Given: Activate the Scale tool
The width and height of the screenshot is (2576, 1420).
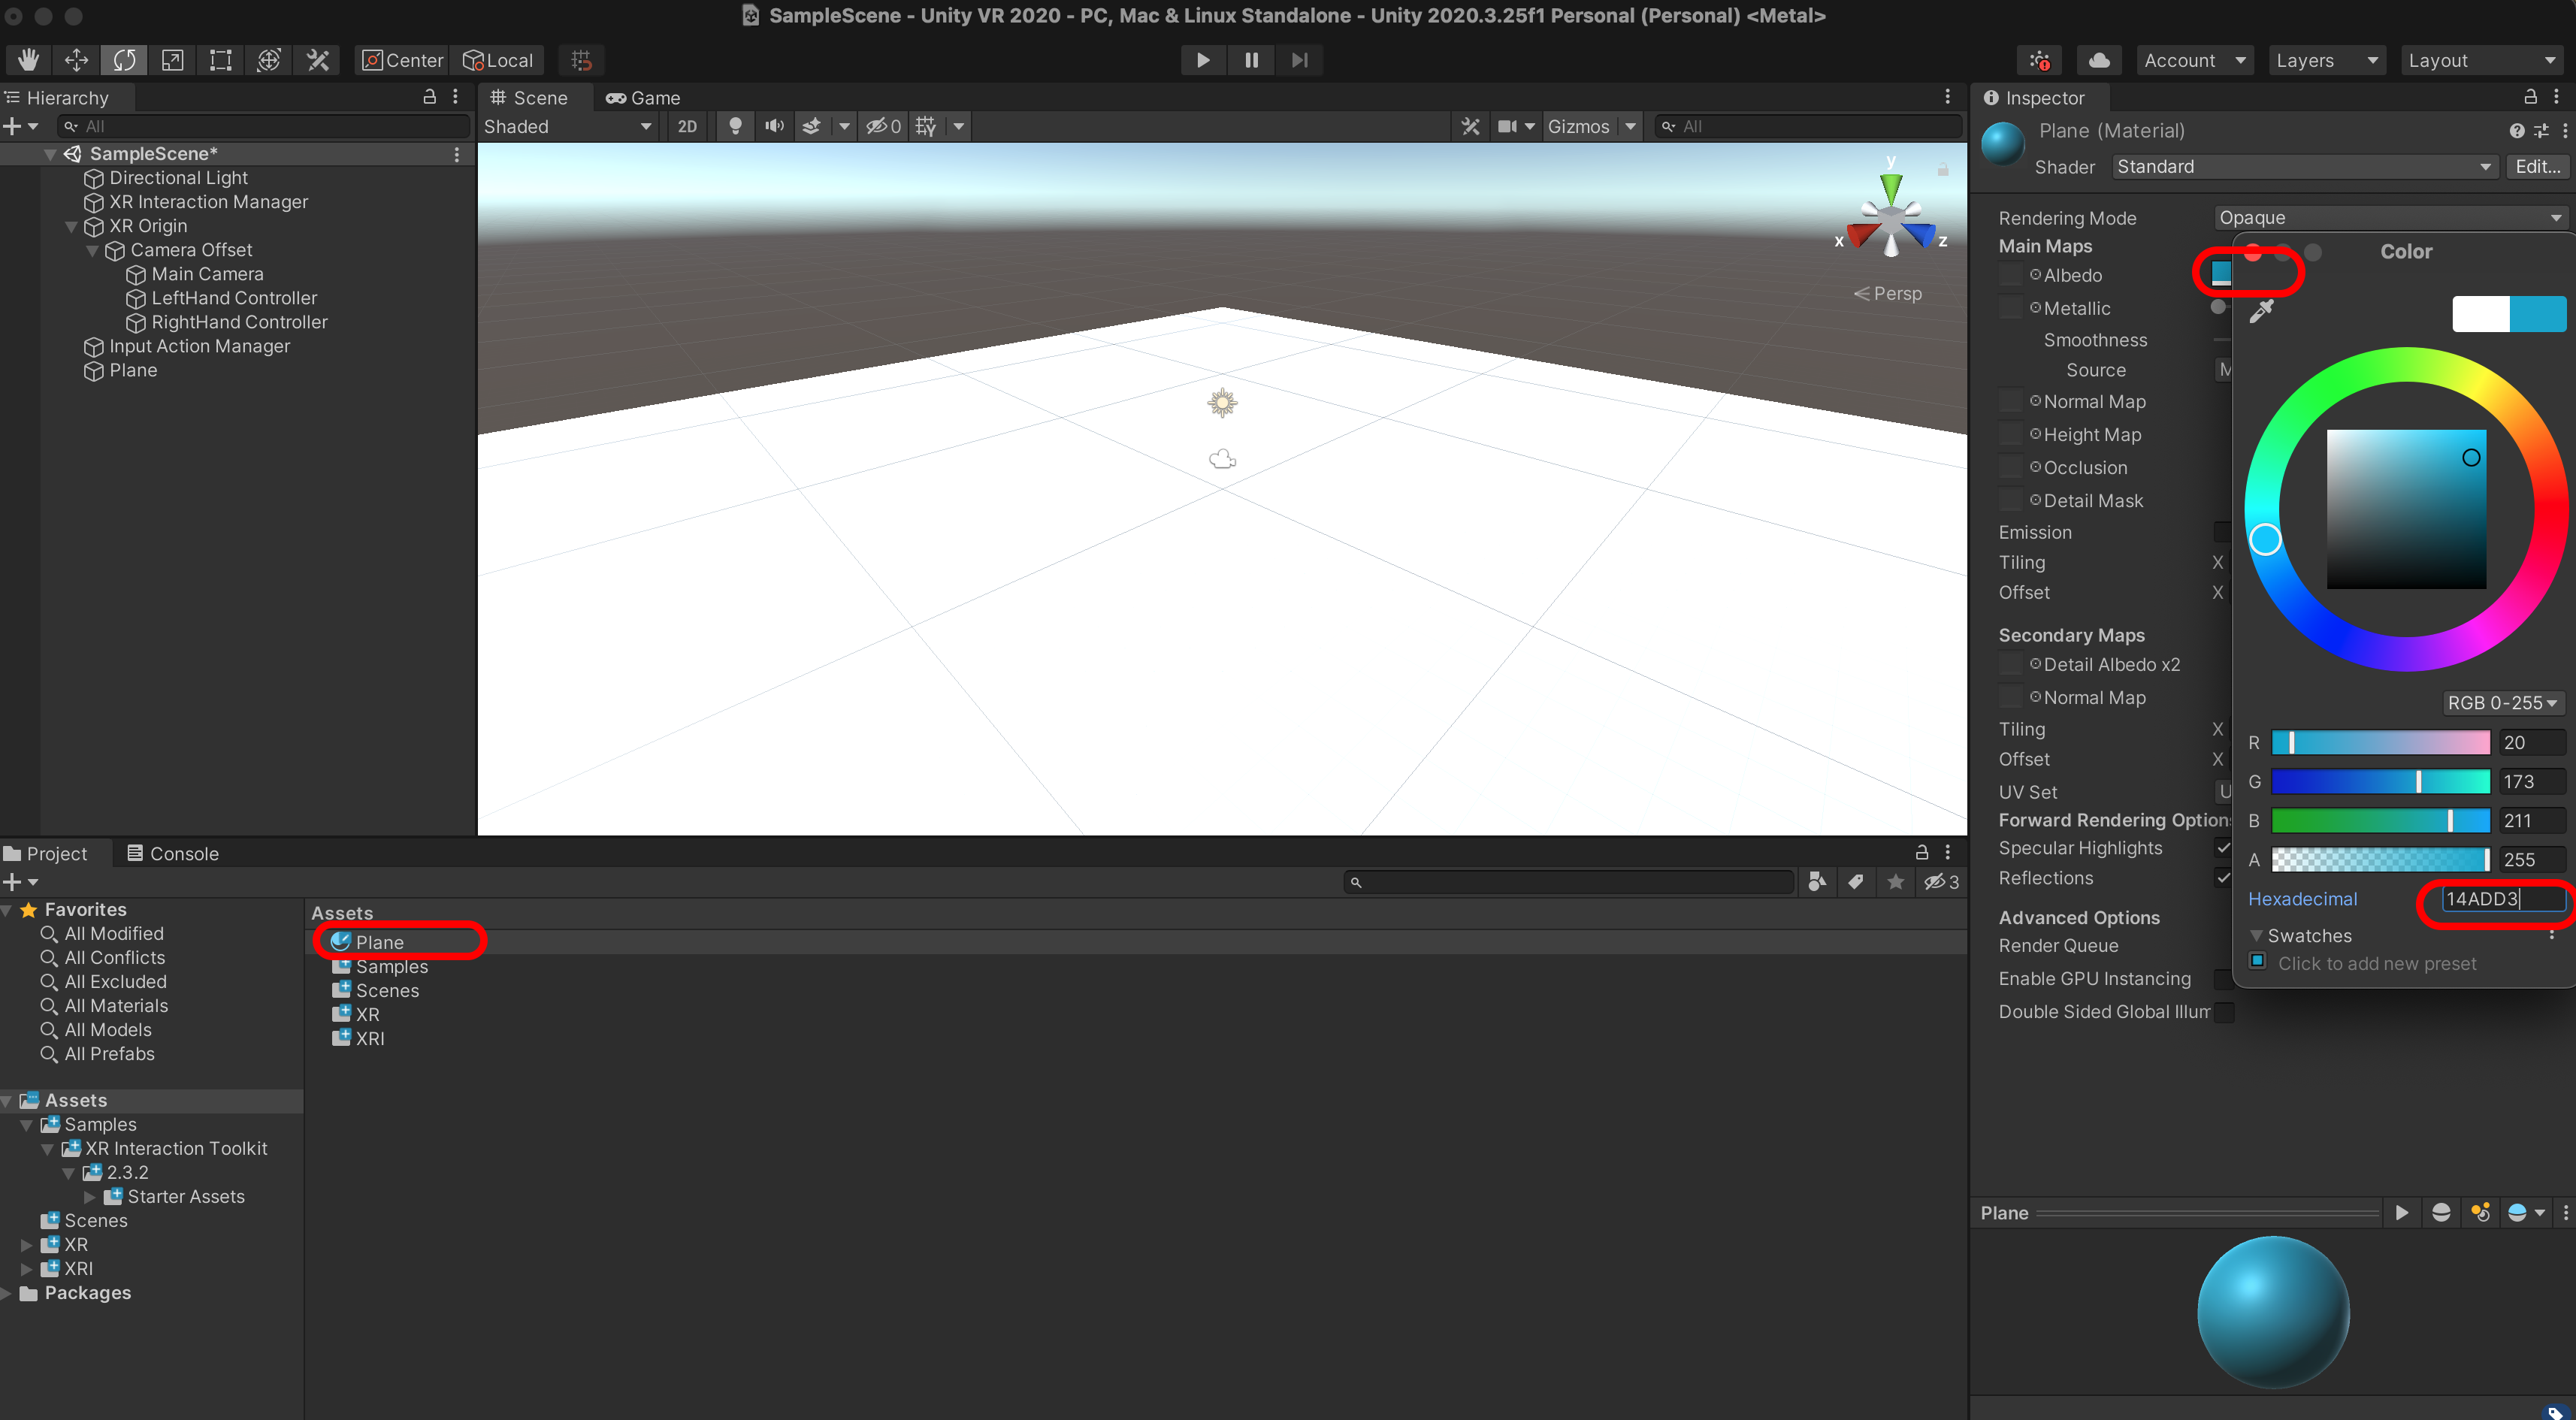Looking at the screenshot, I should click(x=172, y=60).
